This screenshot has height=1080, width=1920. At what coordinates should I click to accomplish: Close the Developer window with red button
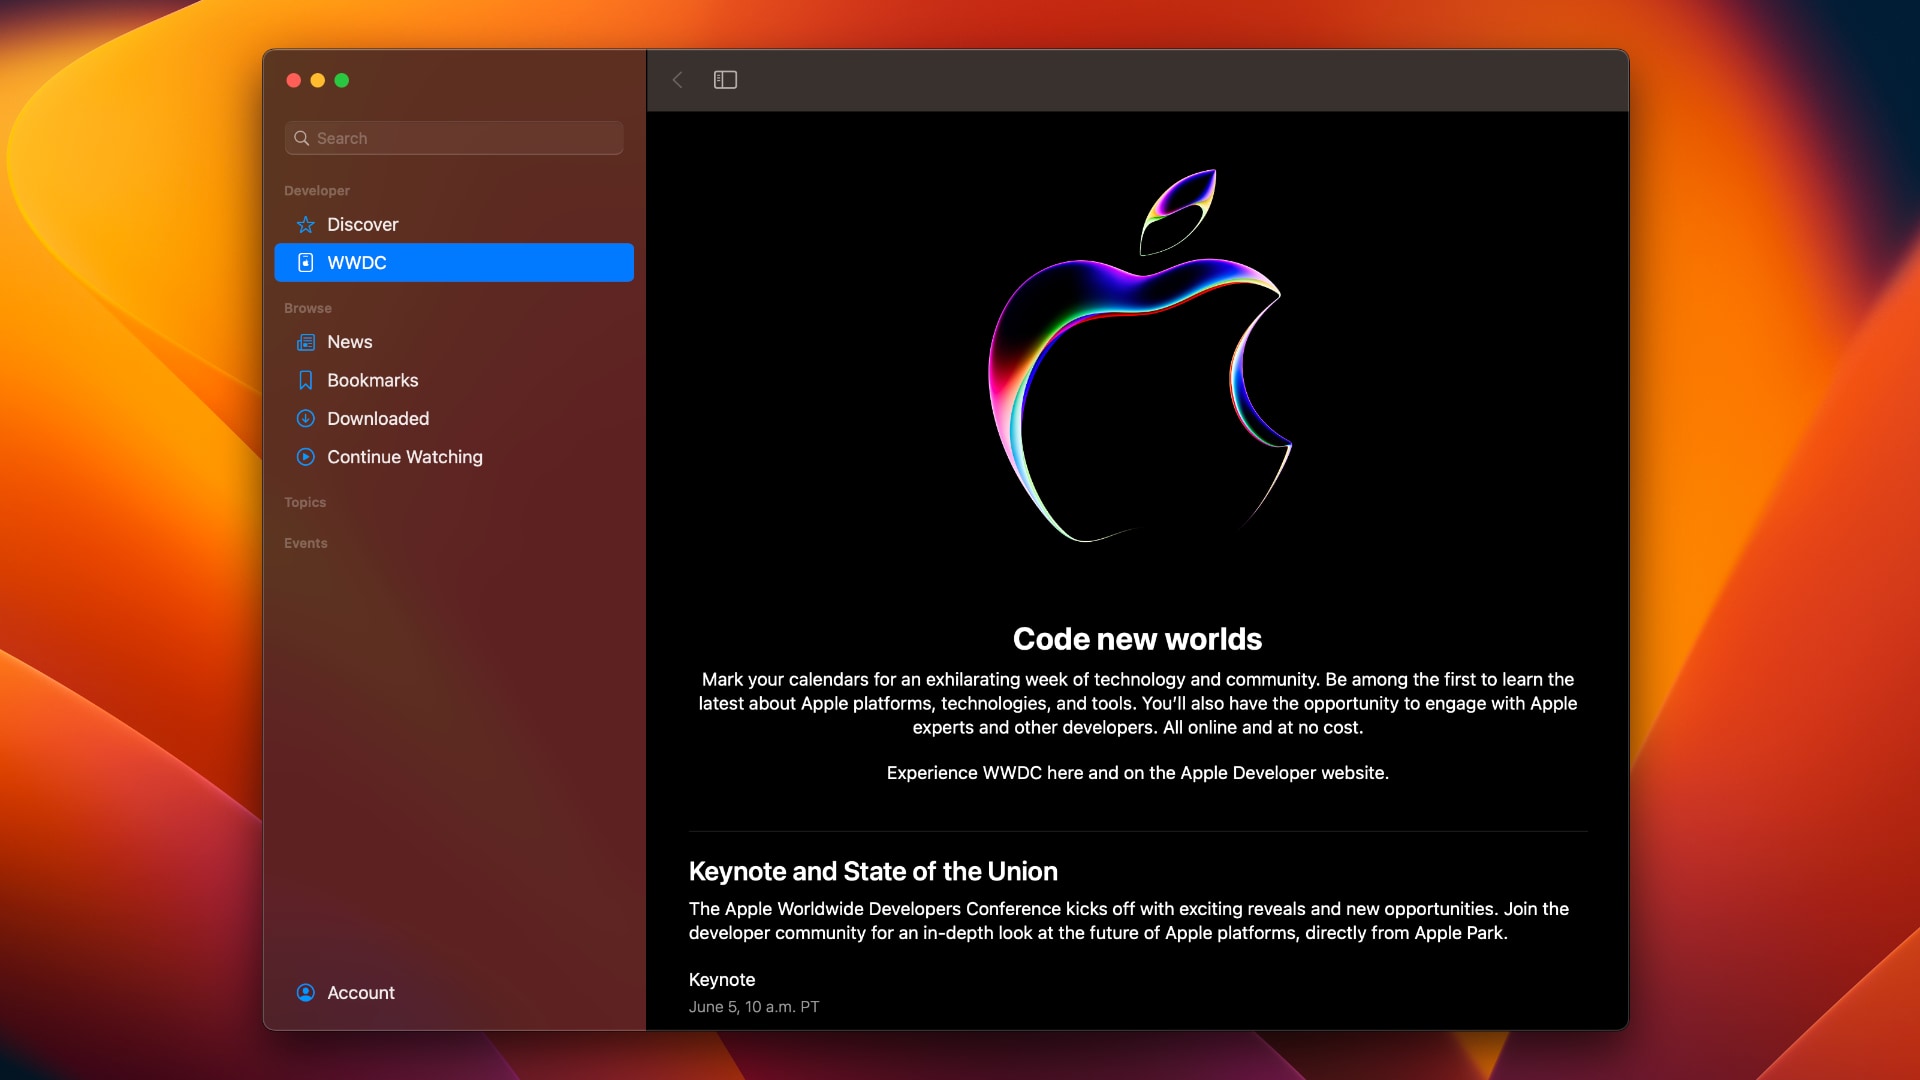point(294,81)
